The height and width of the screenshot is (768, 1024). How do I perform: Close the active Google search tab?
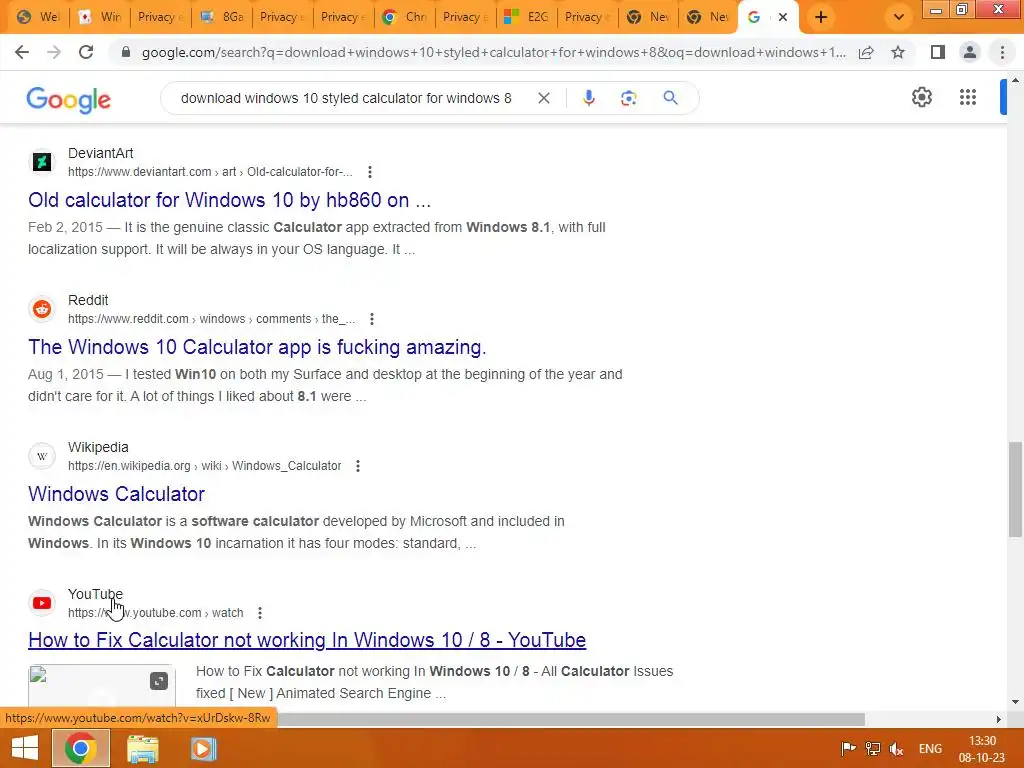tap(782, 18)
